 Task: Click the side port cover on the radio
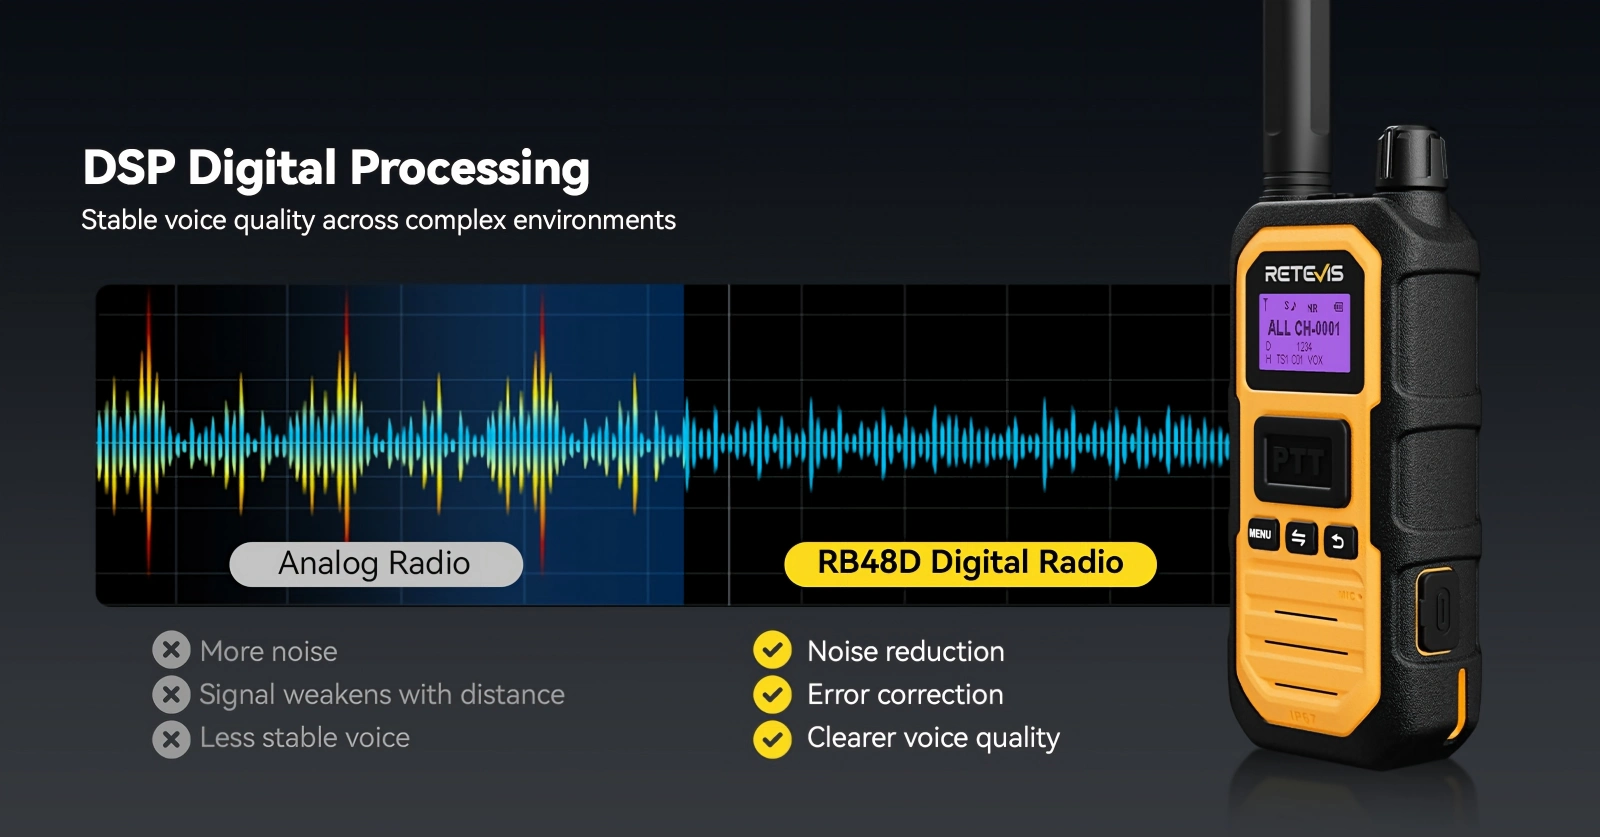[x=1436, y=610]
